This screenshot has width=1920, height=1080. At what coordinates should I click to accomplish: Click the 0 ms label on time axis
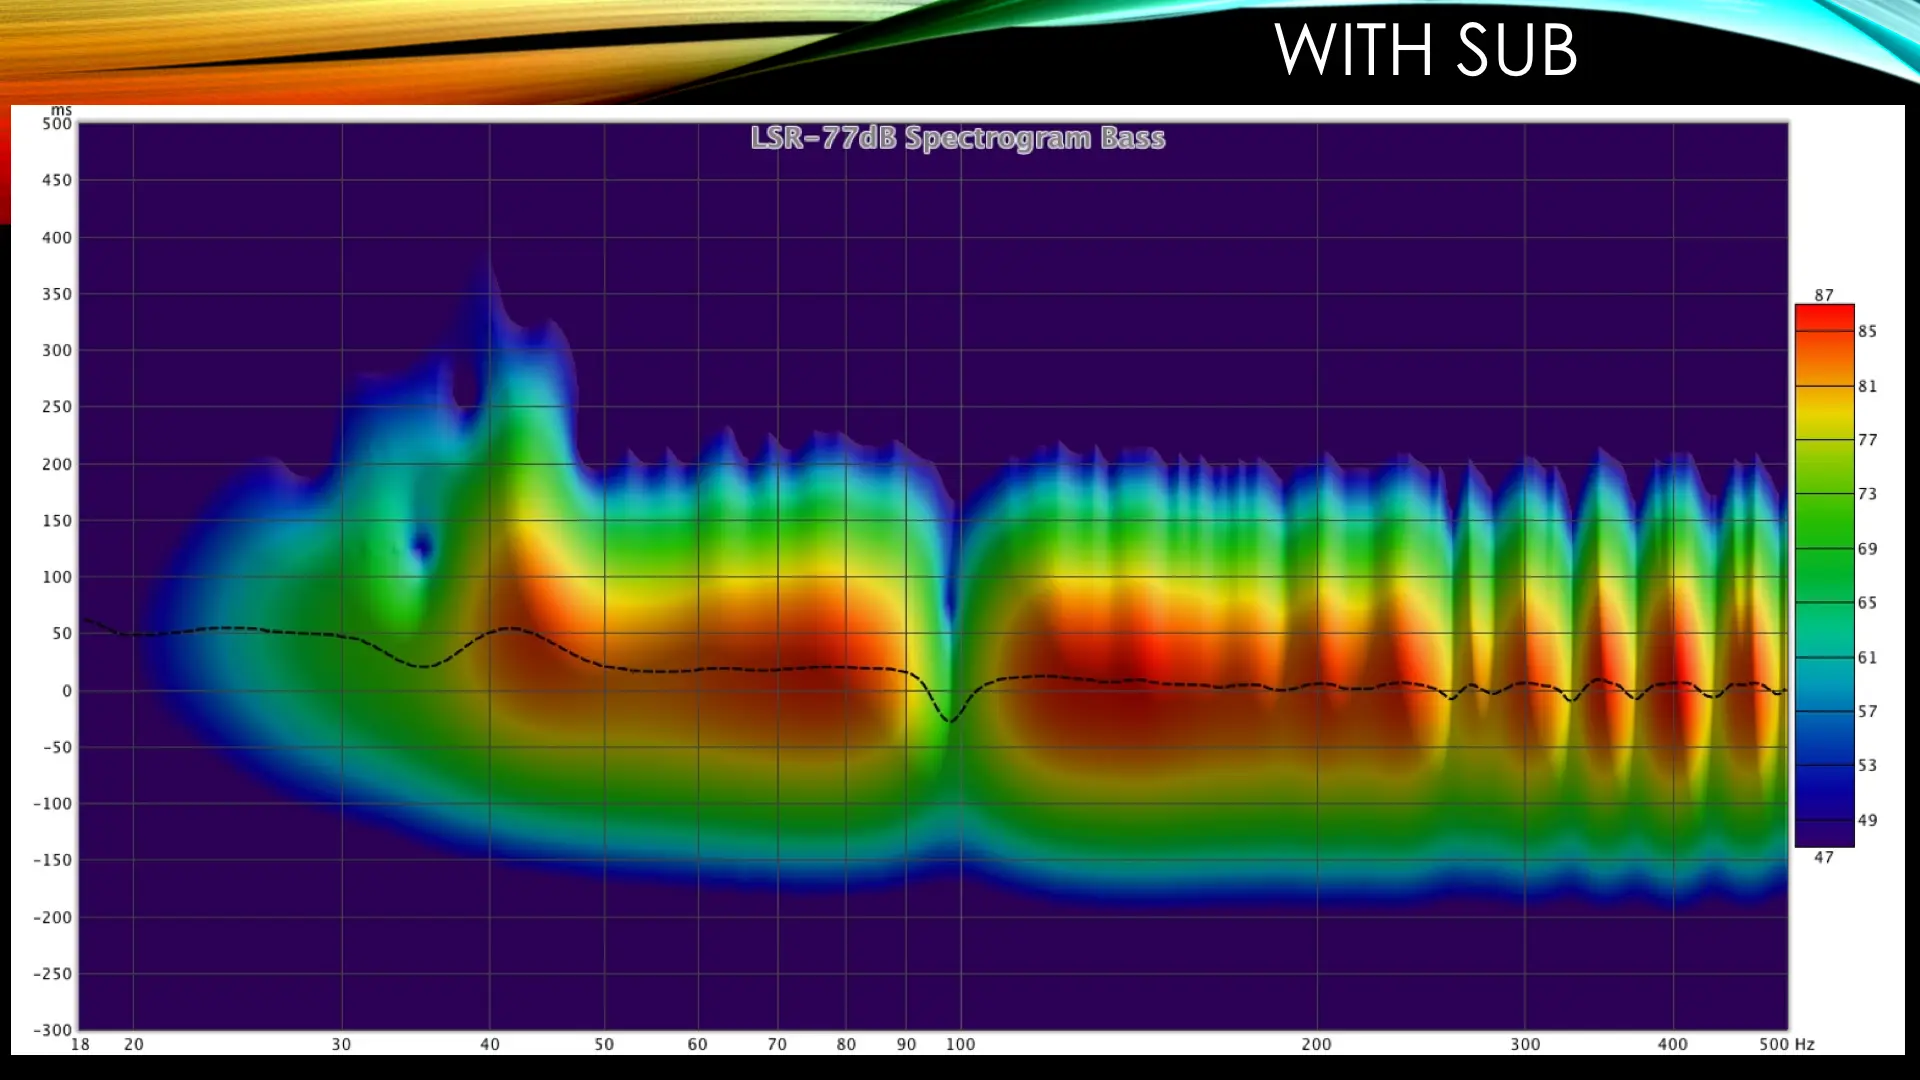pyautogui.click(x=66, y=691)
